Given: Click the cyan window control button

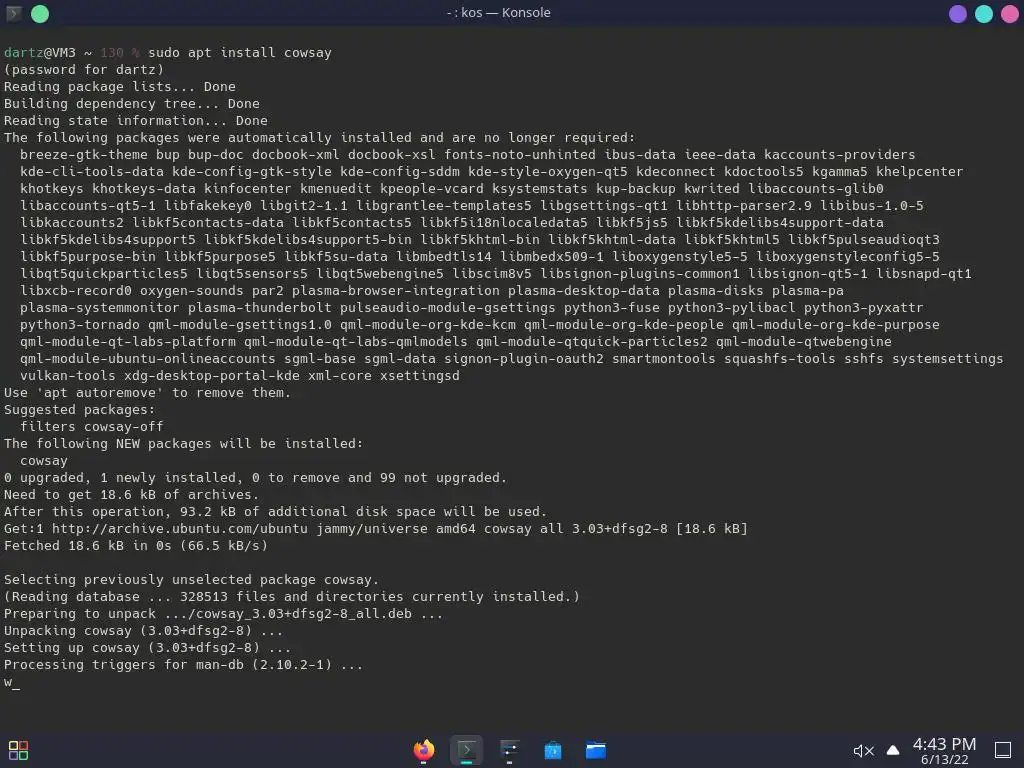Looking at the screenshot, I should 984,14.
